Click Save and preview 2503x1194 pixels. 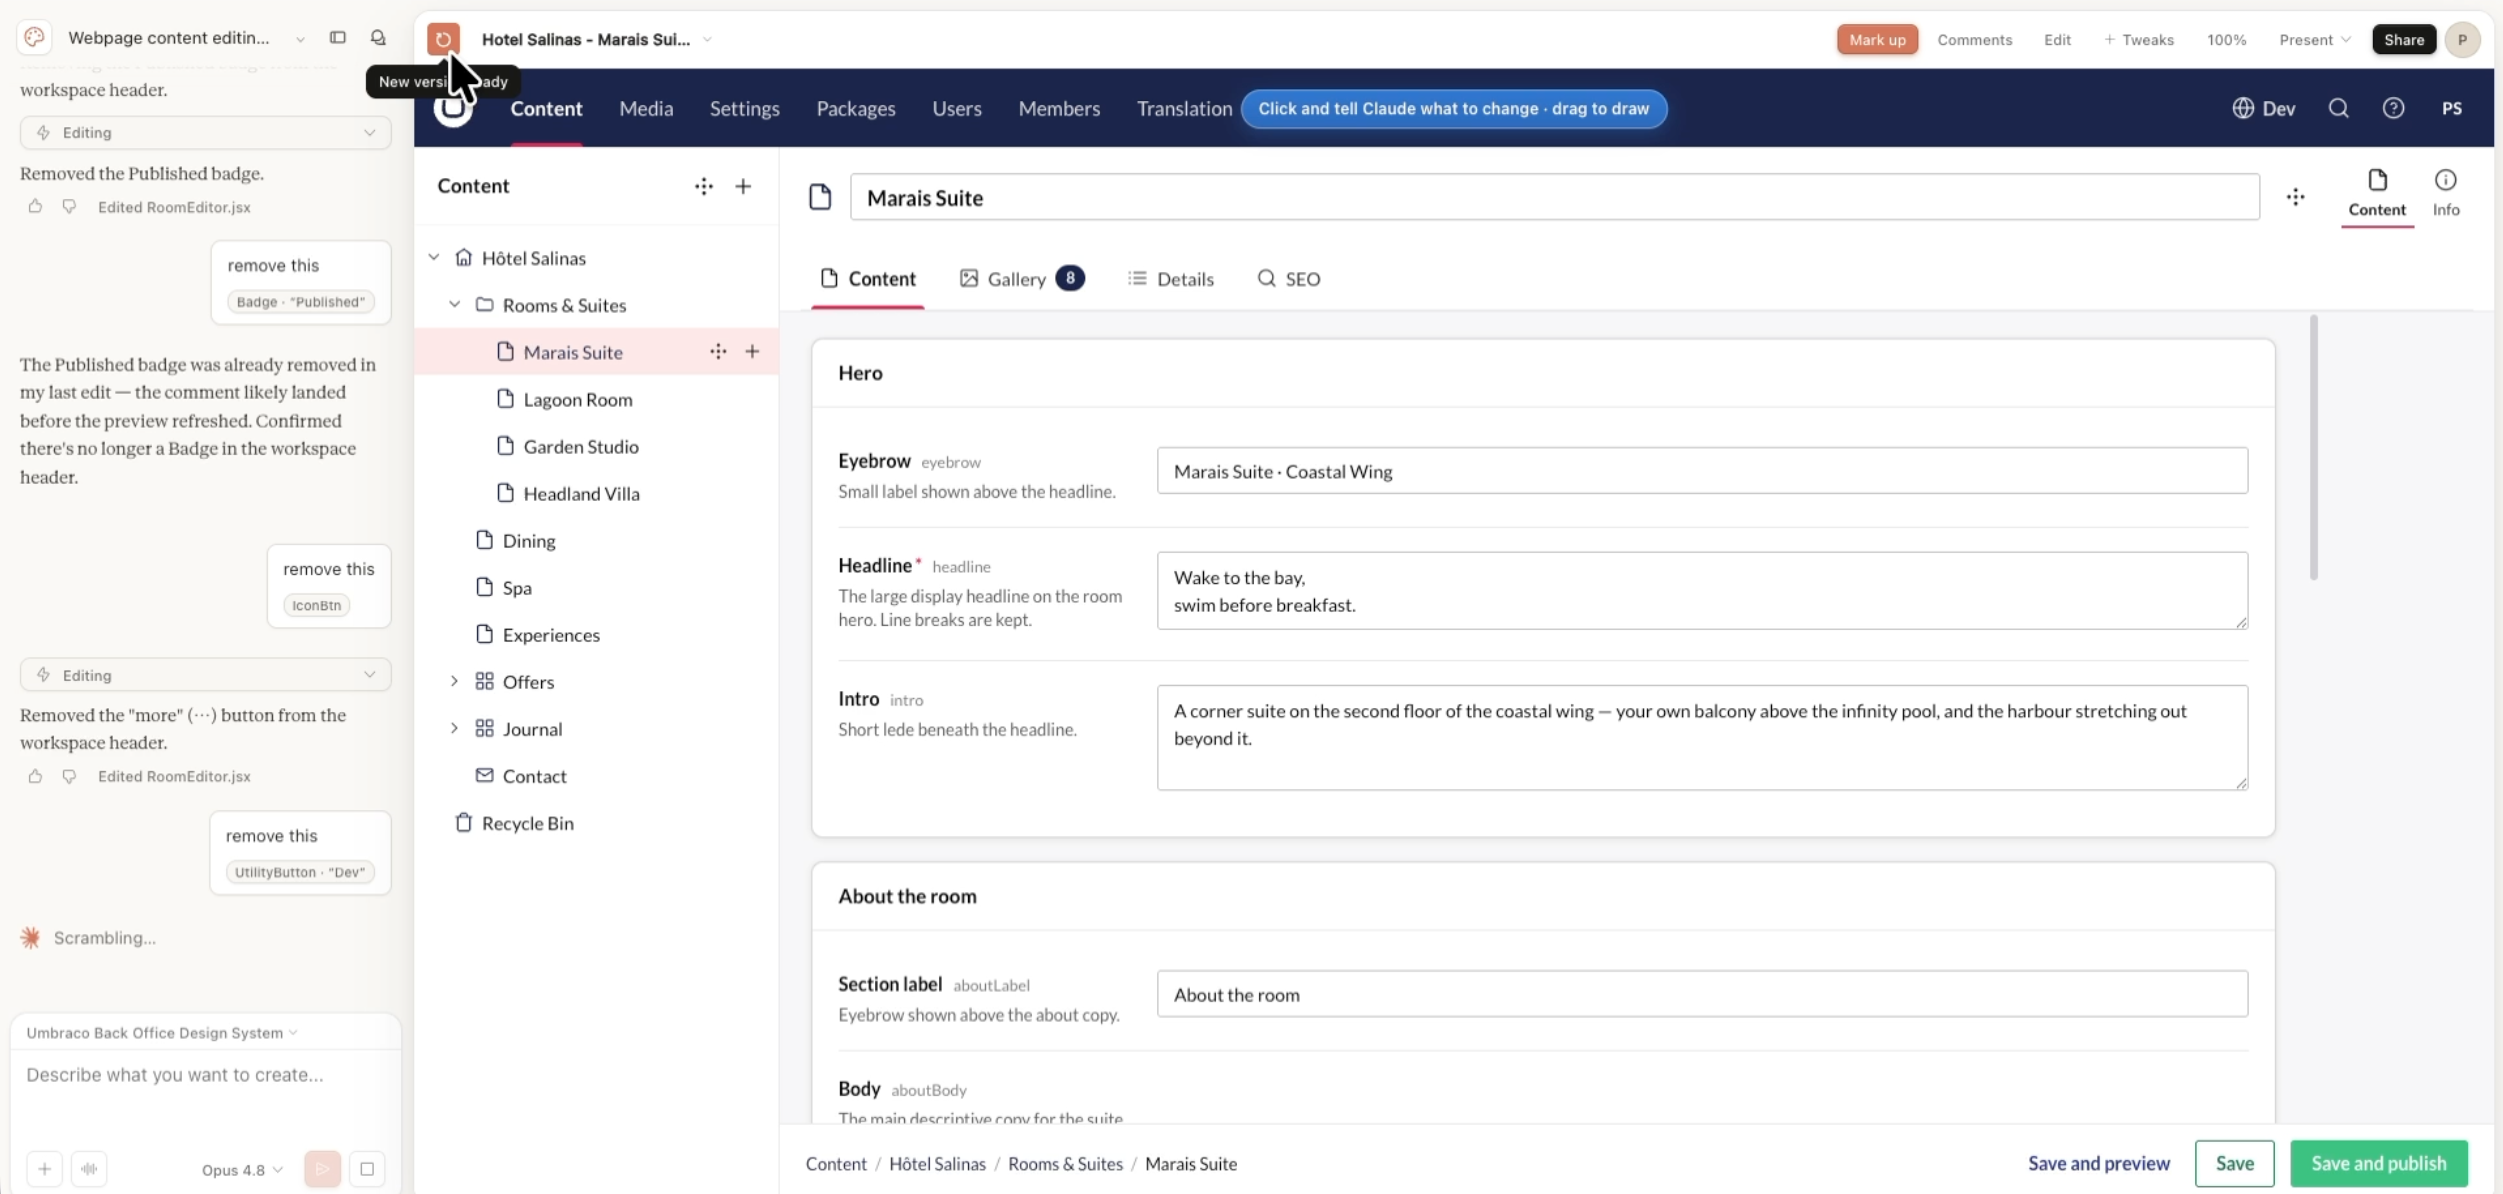coord(2098,1163)
